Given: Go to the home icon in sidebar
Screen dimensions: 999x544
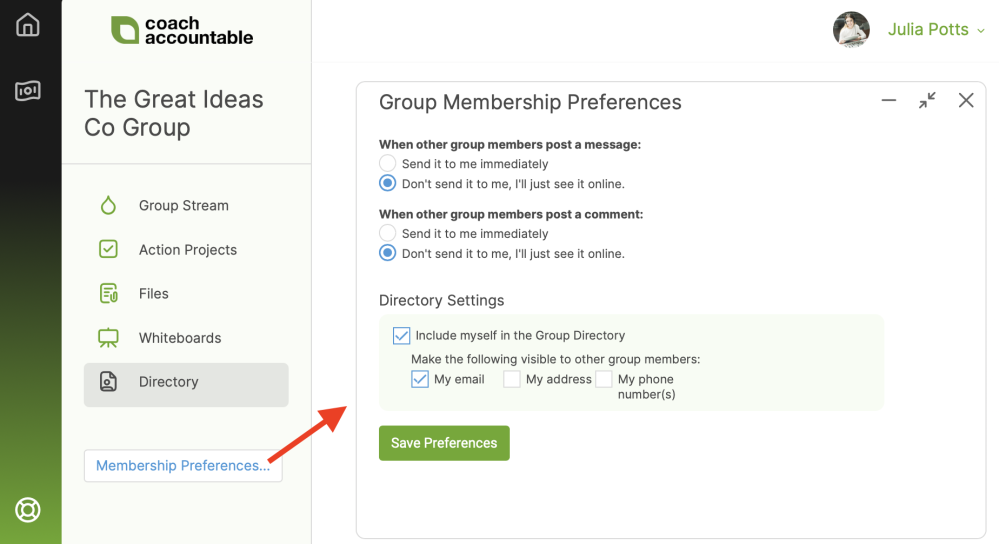Looking at the screenshot, I should [27, 25].
